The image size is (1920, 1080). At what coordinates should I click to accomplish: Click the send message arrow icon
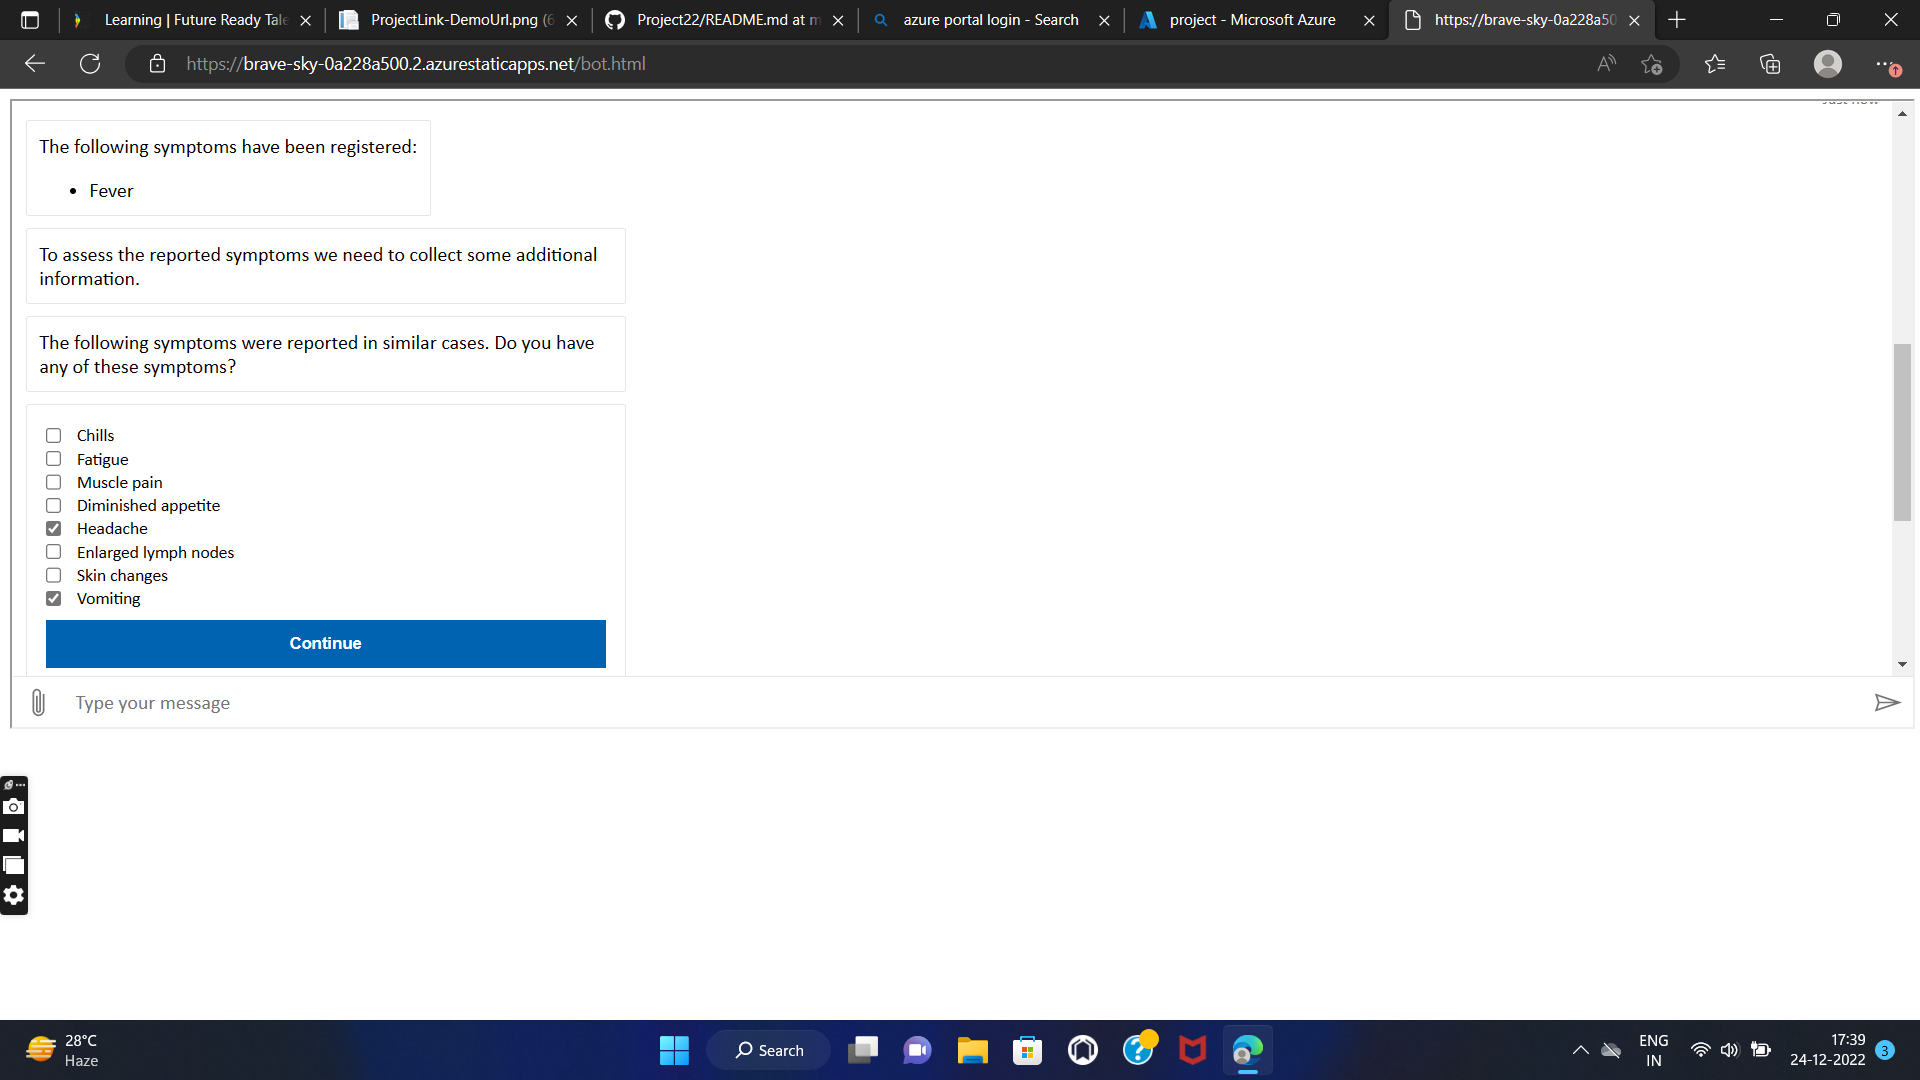pos(1886,703)
